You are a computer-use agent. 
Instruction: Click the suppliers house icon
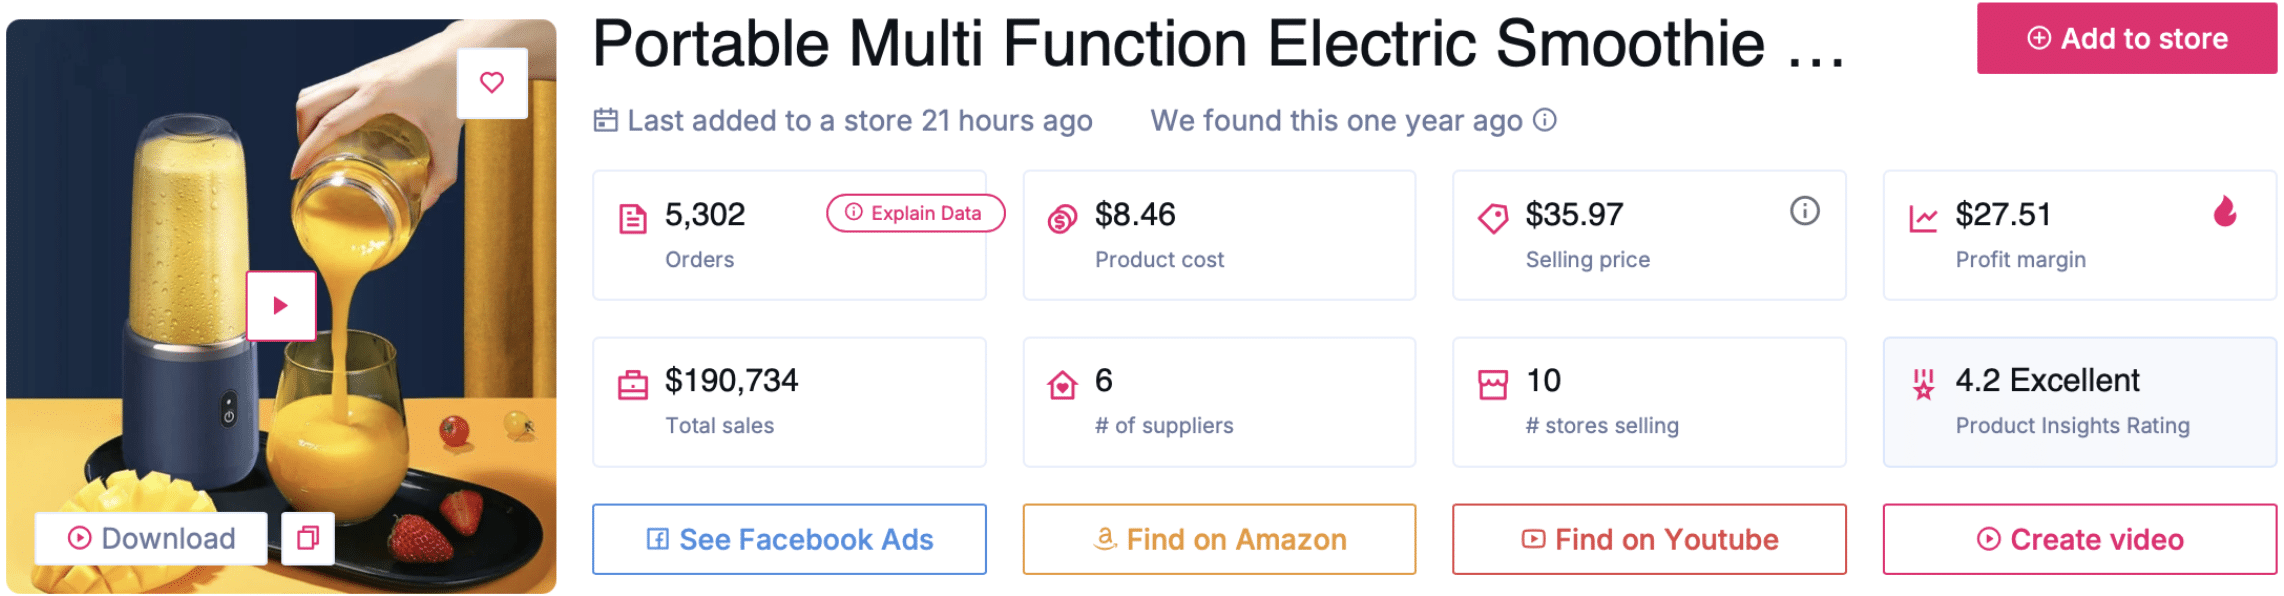1062,385
